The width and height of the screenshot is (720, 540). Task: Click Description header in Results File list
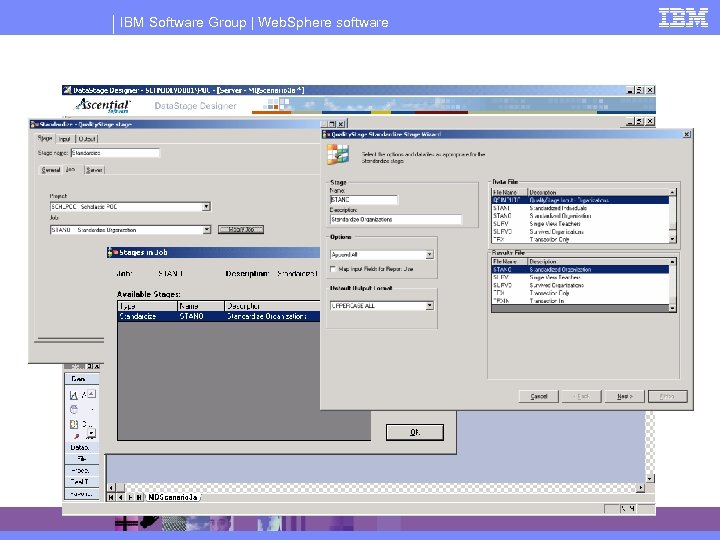pyautogui.click(x=598, y=261)
